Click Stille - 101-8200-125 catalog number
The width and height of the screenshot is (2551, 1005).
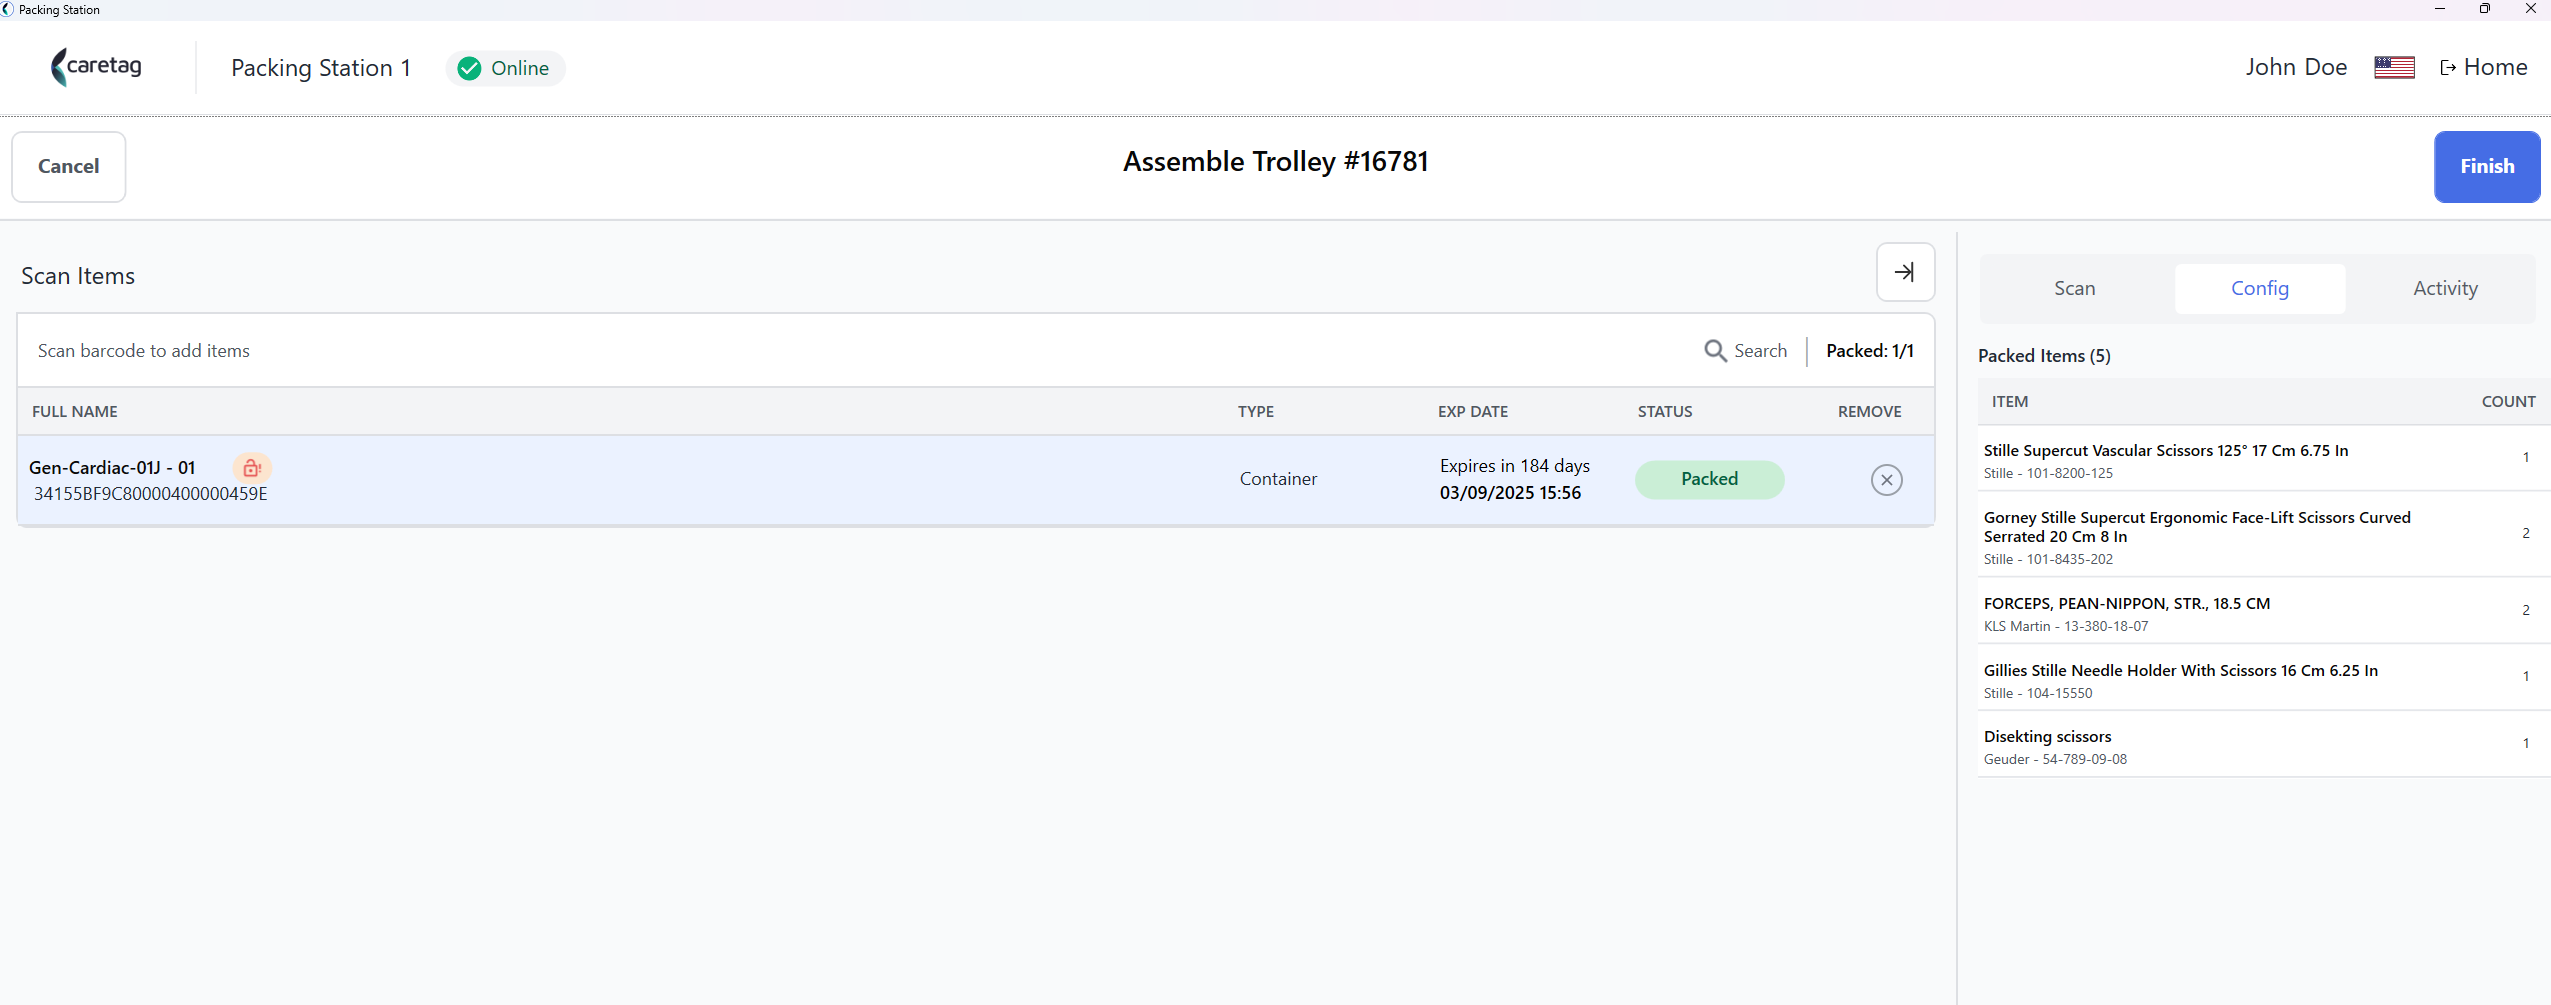tap(2048, 473)
